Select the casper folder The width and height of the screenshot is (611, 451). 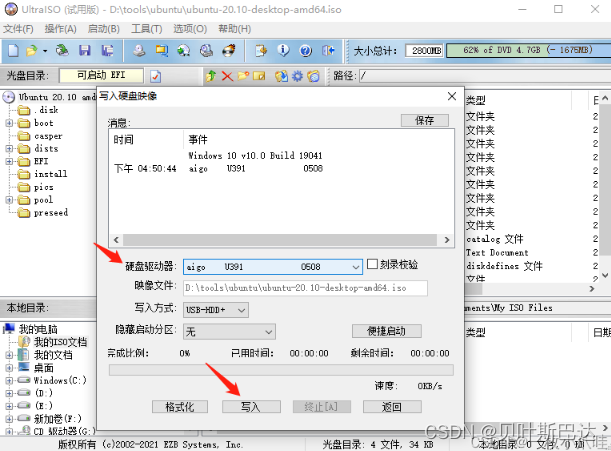click(48, 136)
